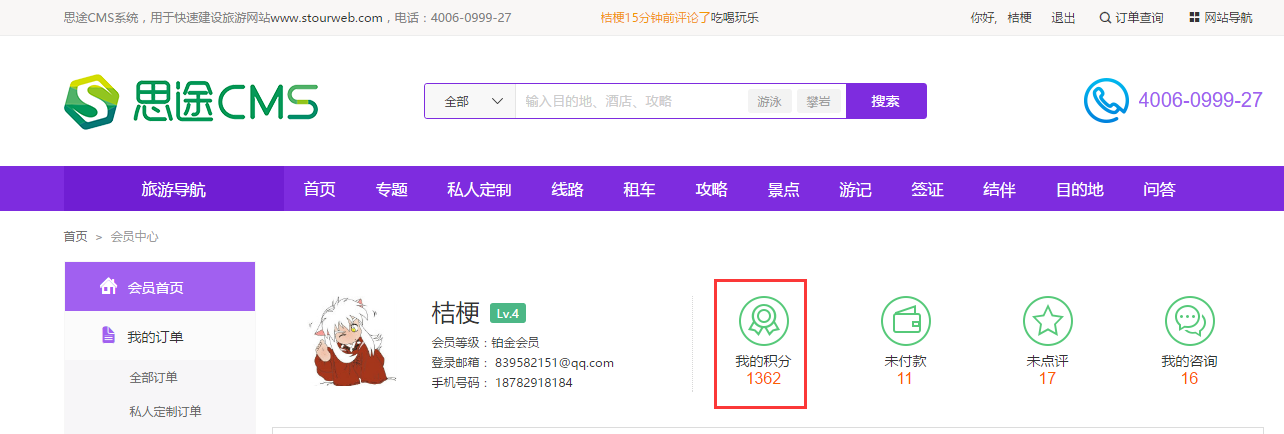Select the 游泳 search suggestion tag

pos(769,101)
